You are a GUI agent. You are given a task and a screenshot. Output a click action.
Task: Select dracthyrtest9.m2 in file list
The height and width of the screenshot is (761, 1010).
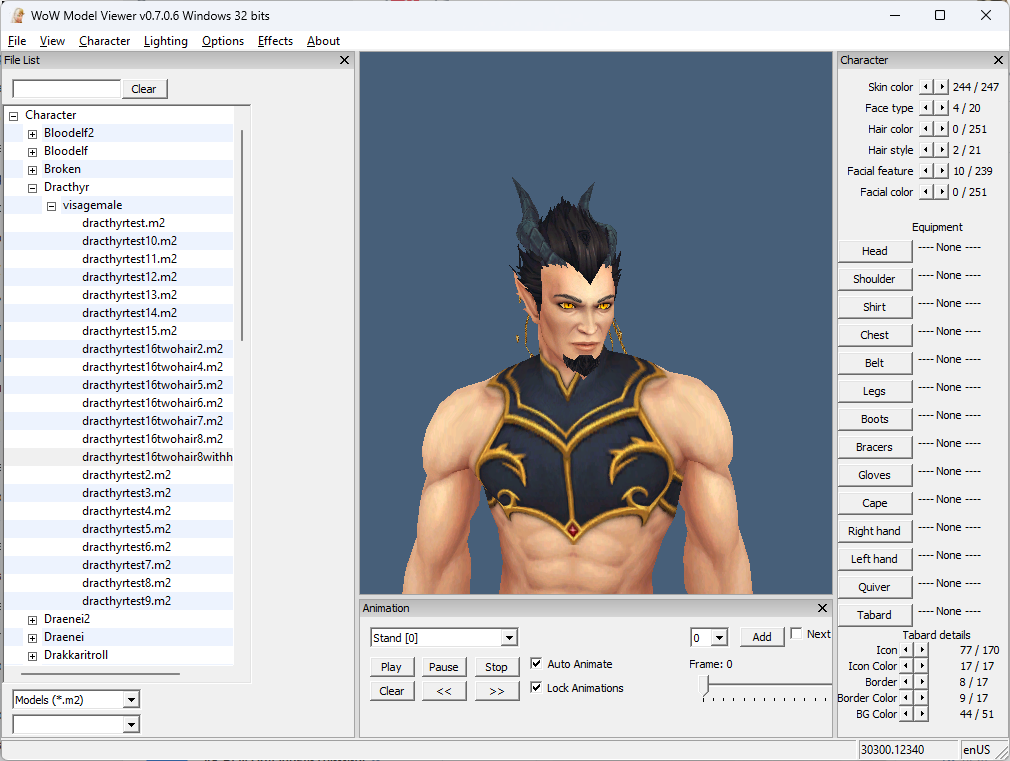click(x=126, y=601)
